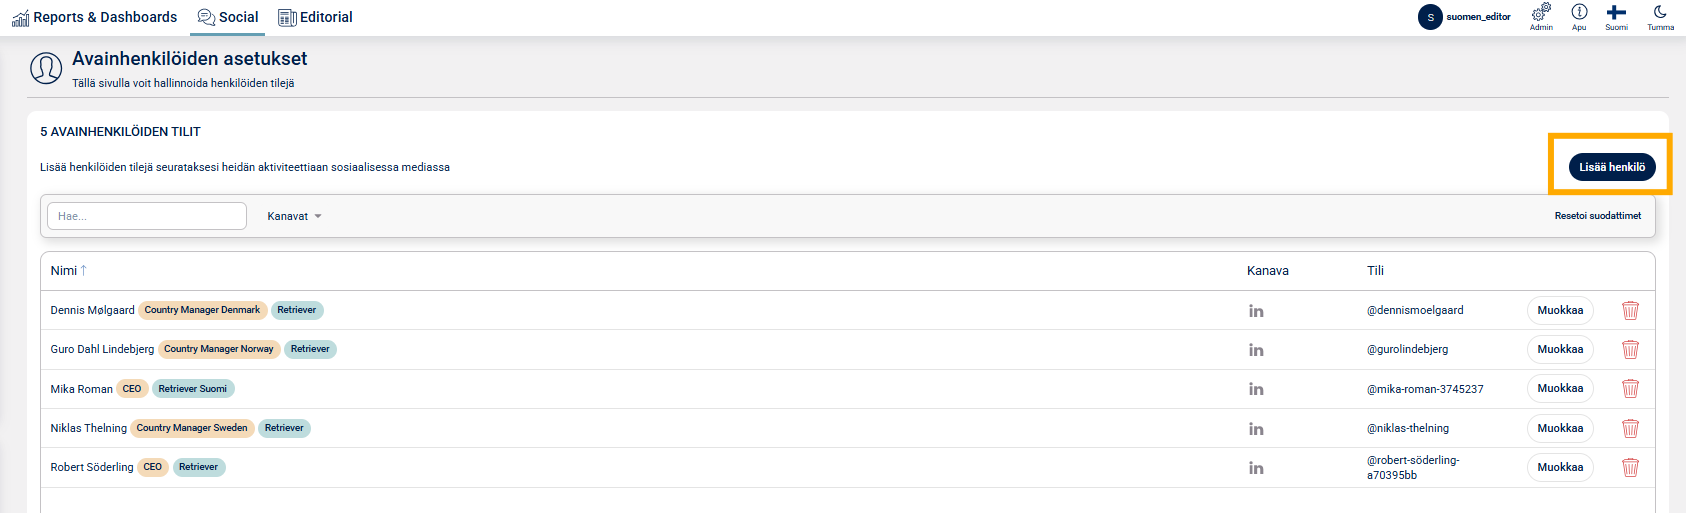Toggle Tumma dark mode moon icon
This screenshot has width=1686, height=513.
(x=1660, y=13)
